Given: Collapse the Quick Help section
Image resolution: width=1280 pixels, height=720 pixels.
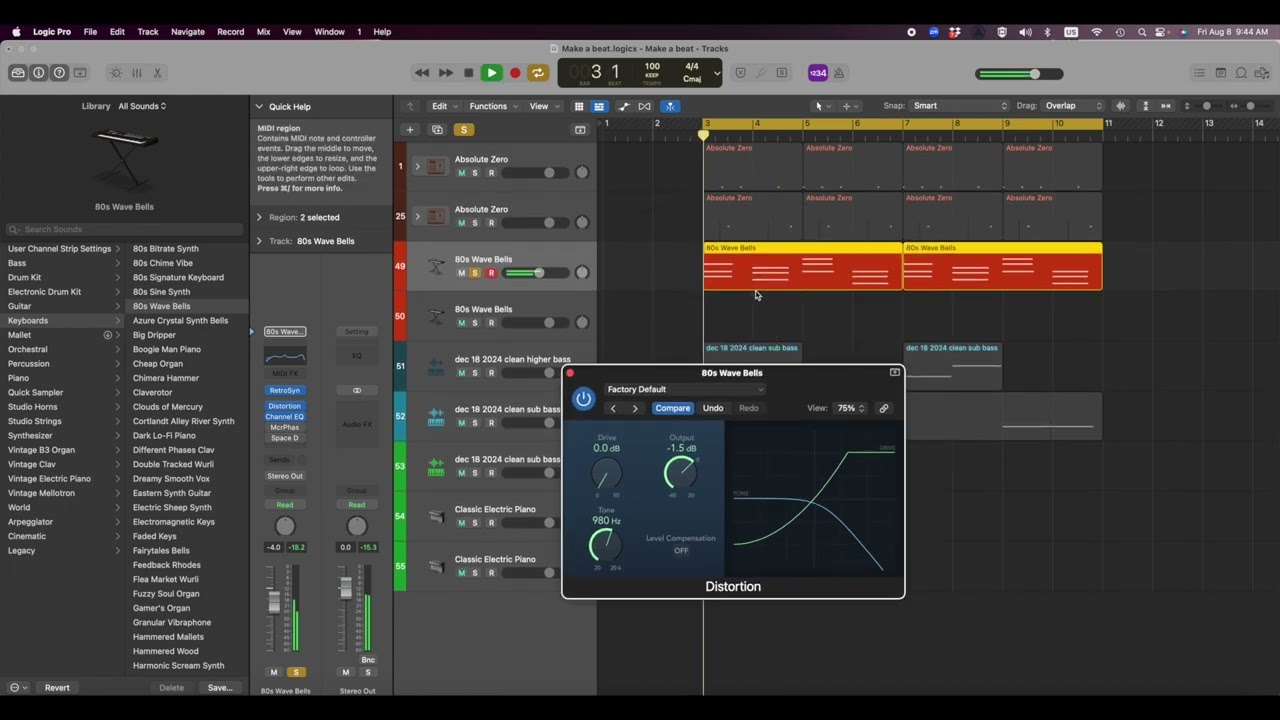Looking at the screenshot, I should 259,106.
